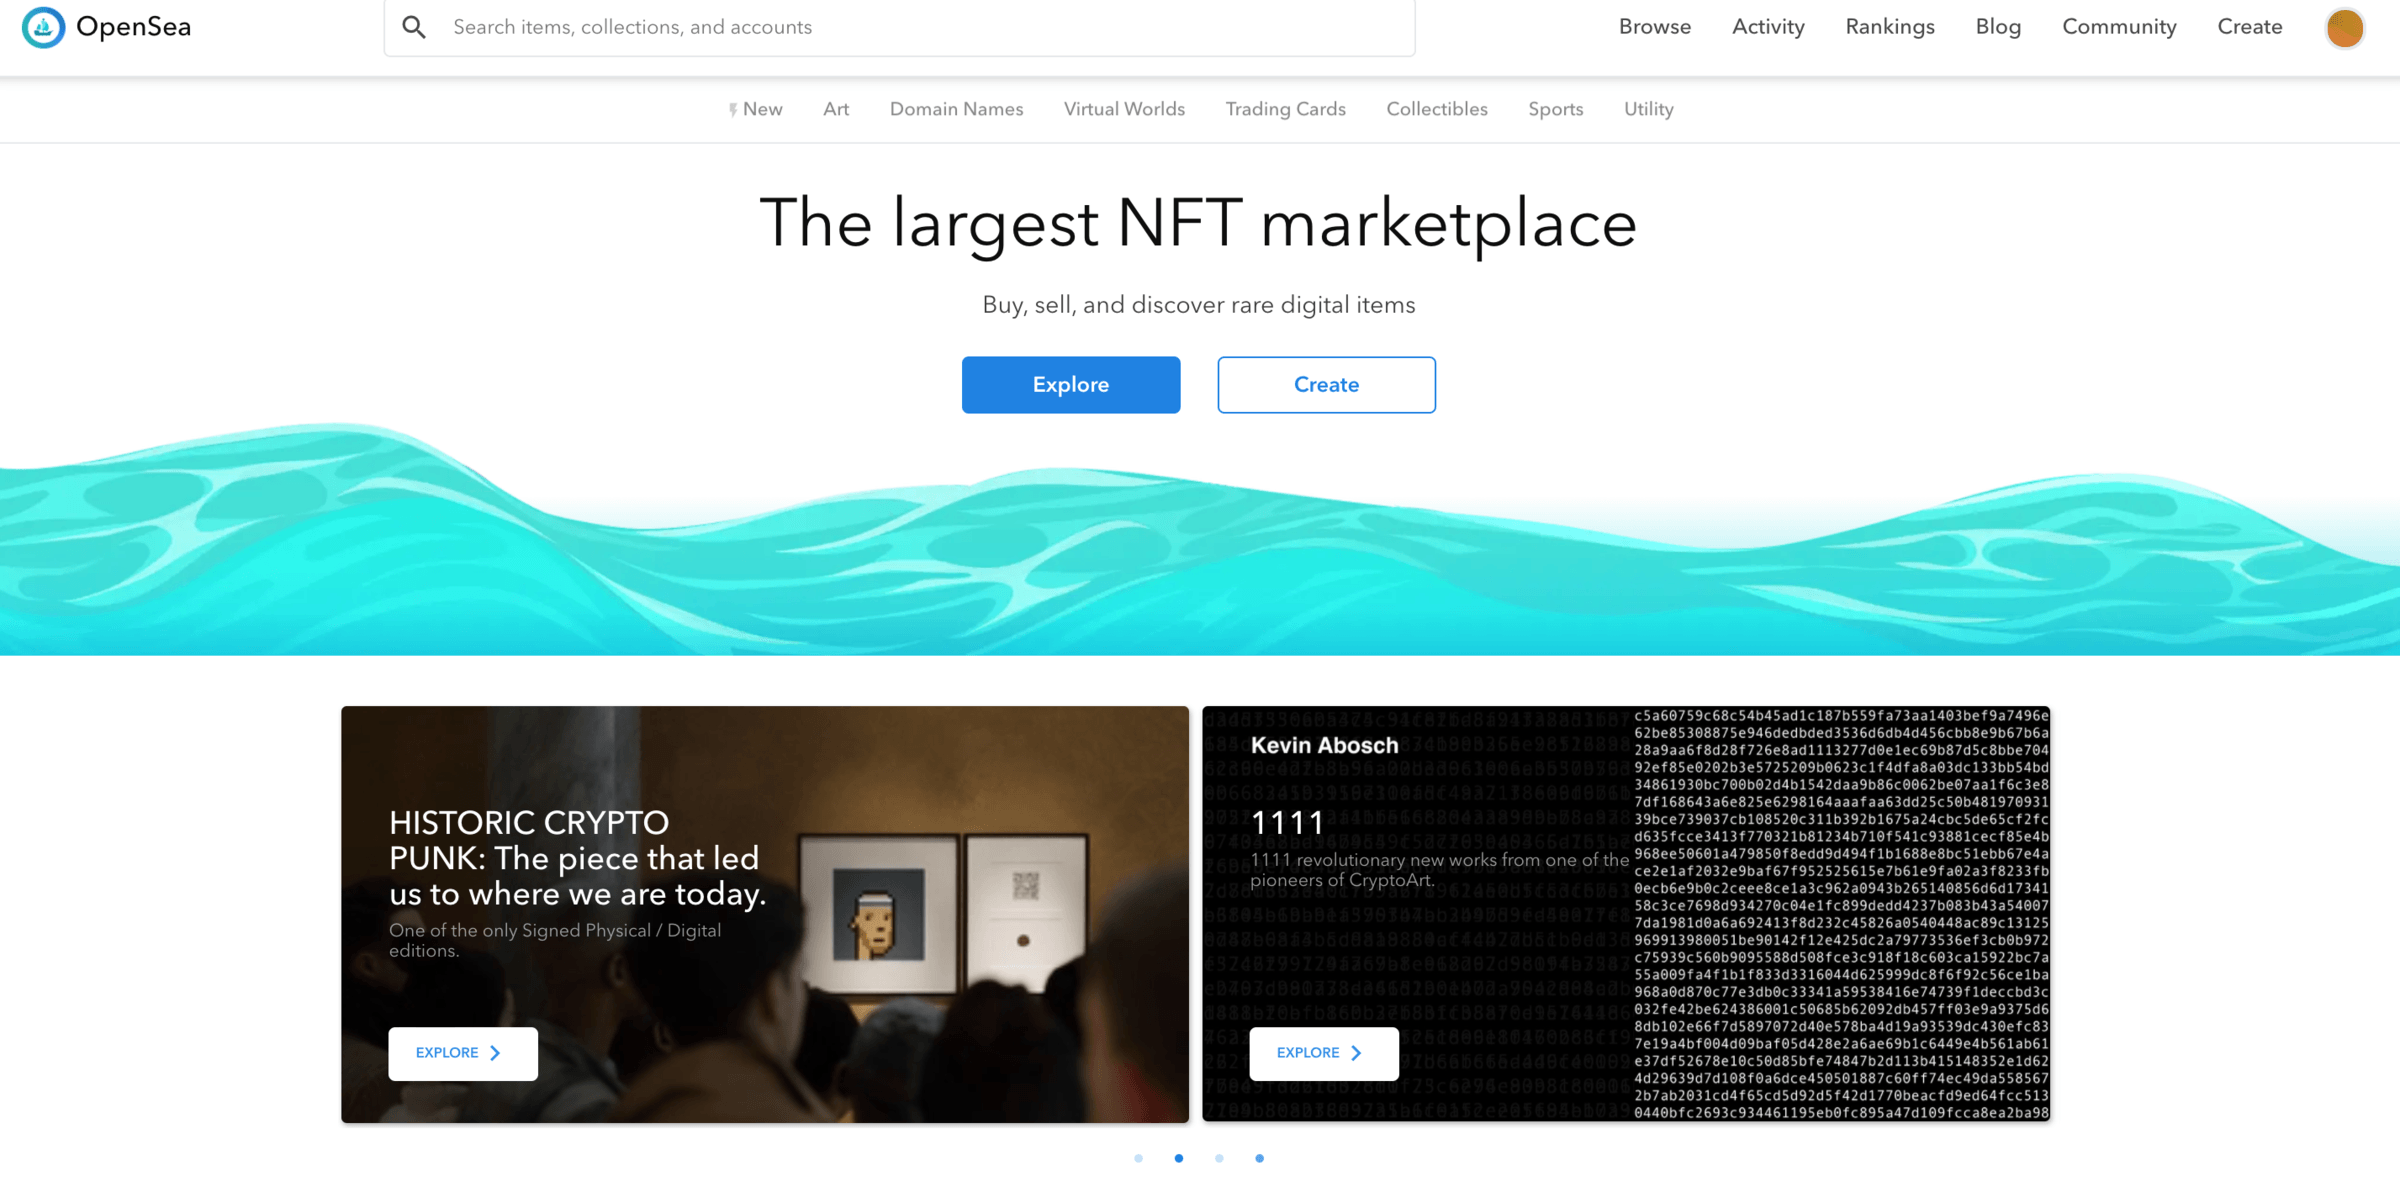2400x1192 pixels.
Task: Click the arrow icon on Crypto Punk Explore
Action: [x=495, y=1053]
